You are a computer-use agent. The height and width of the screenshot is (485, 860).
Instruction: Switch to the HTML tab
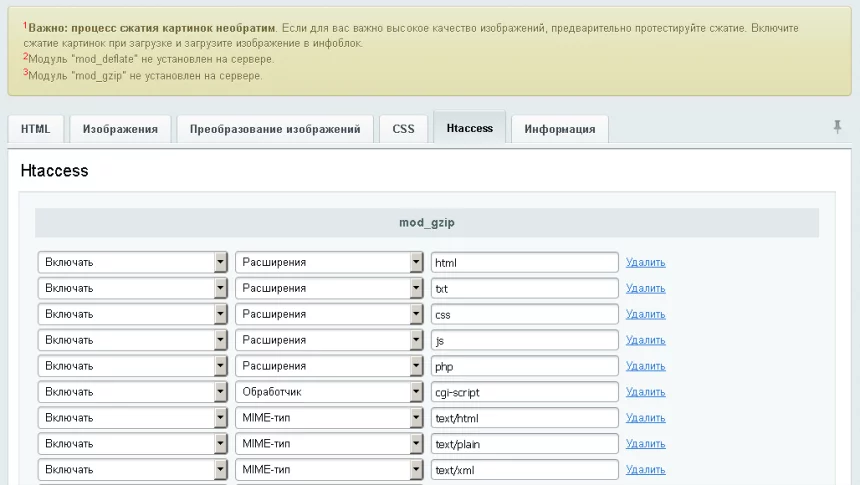(36, 129)
